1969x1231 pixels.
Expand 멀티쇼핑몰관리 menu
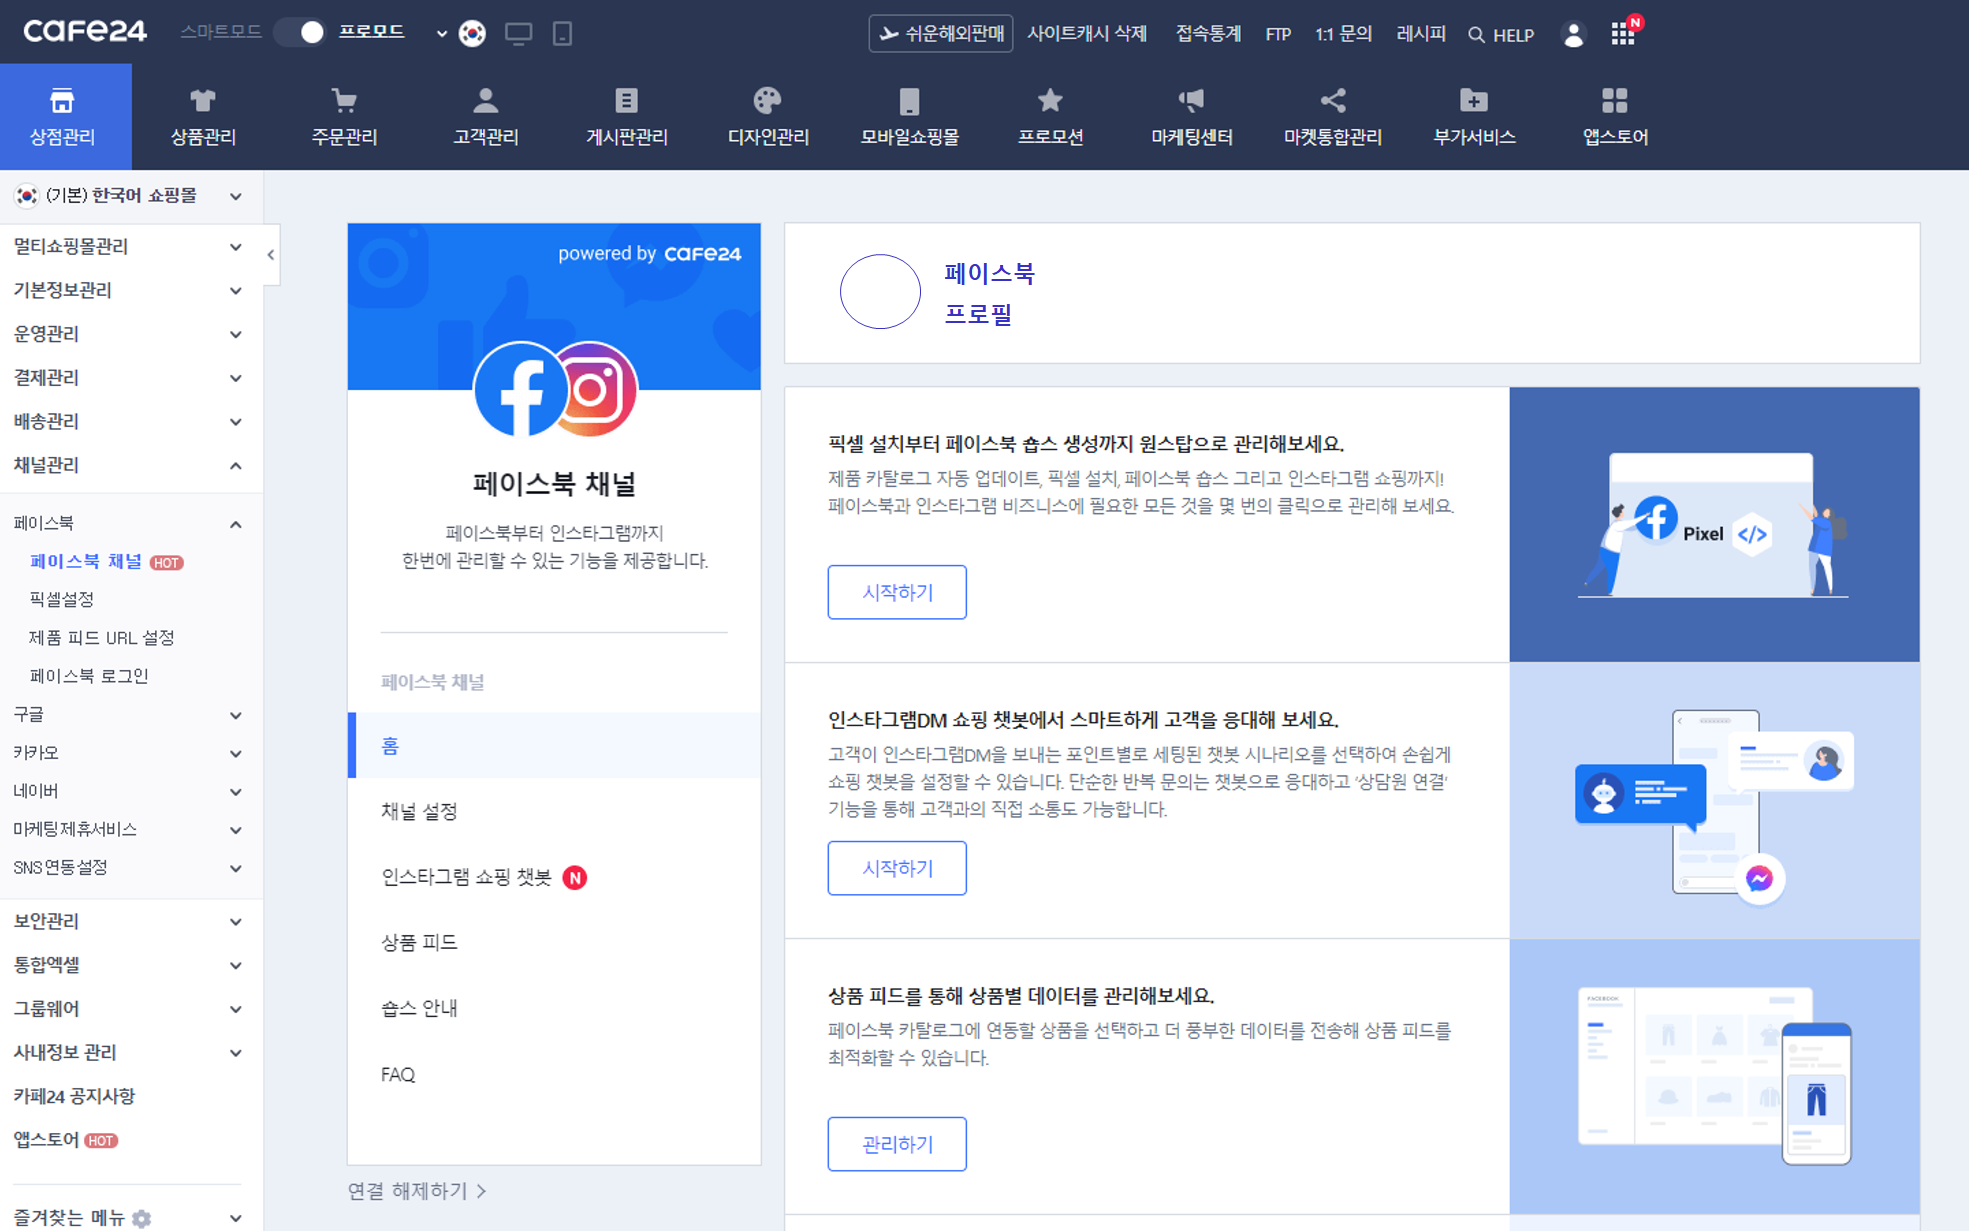(130, 246)
